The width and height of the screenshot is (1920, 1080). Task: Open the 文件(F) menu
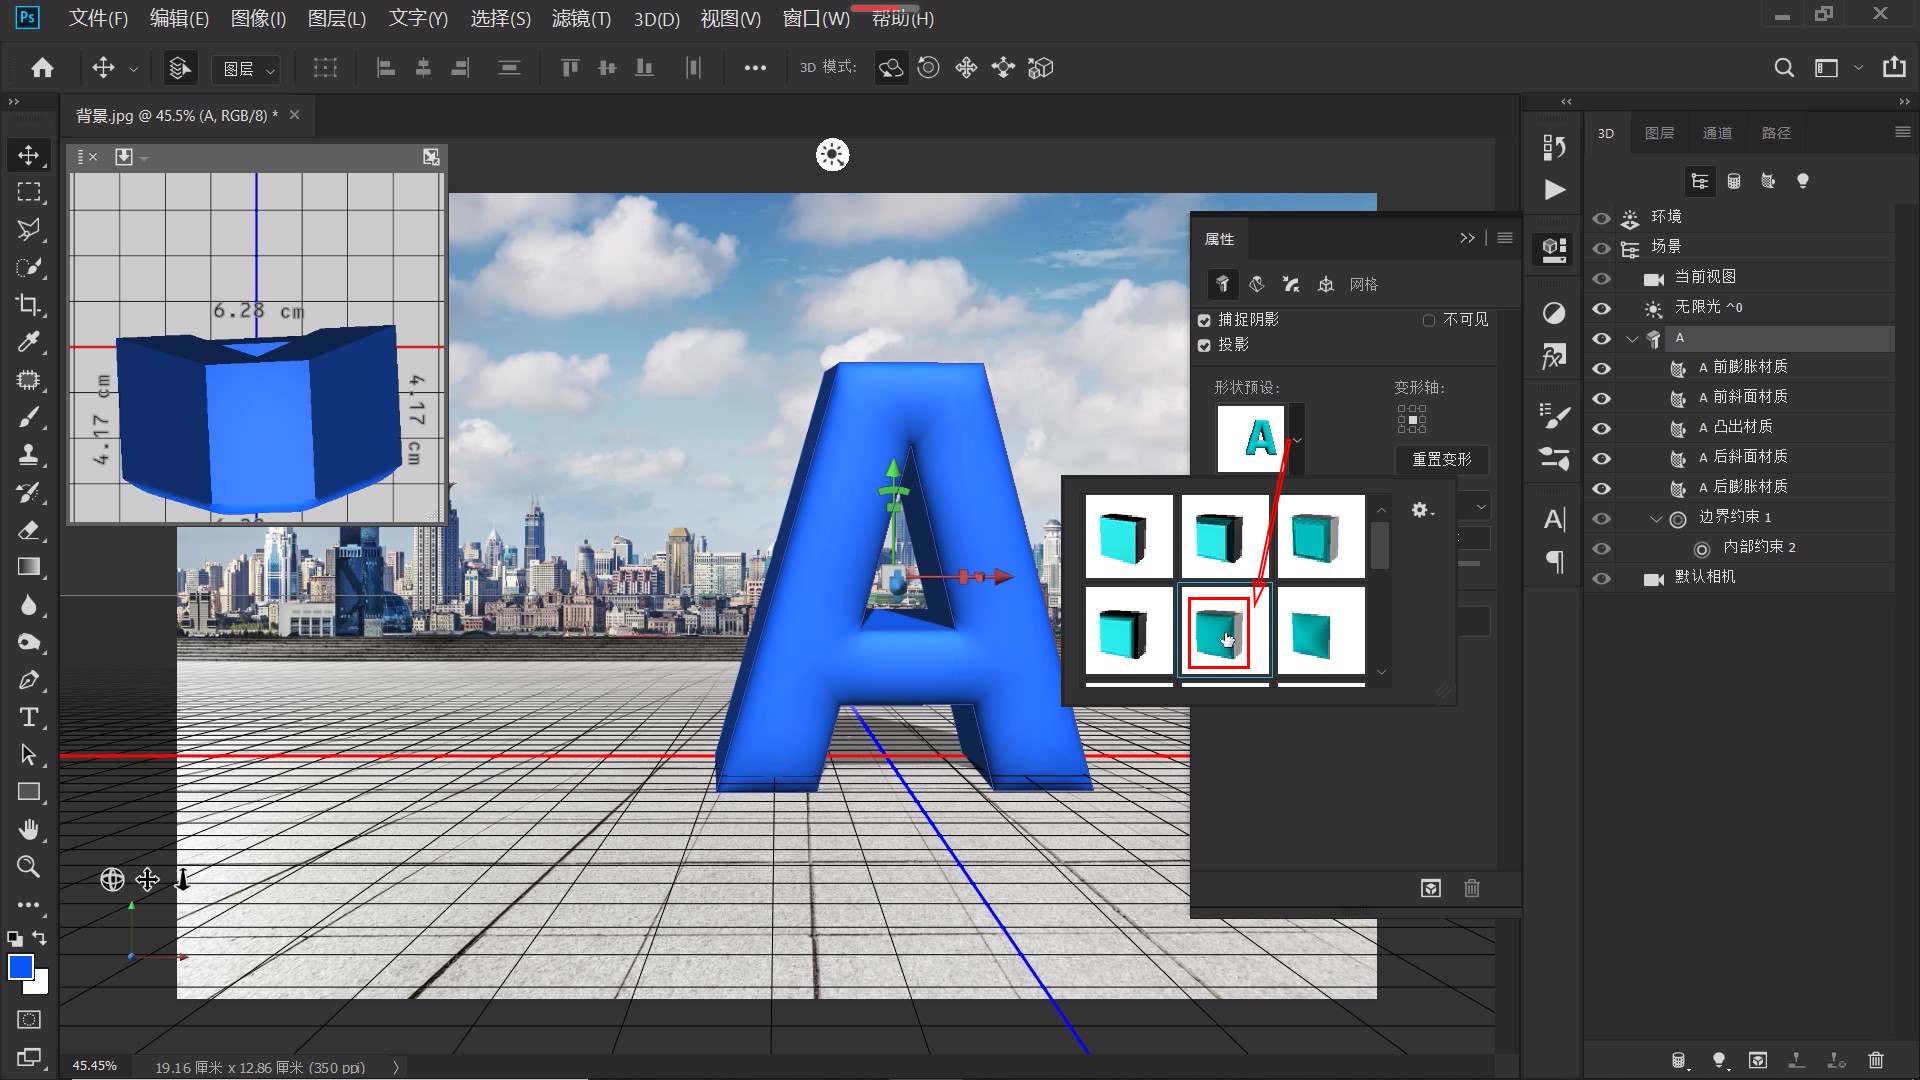click(98, 18)
